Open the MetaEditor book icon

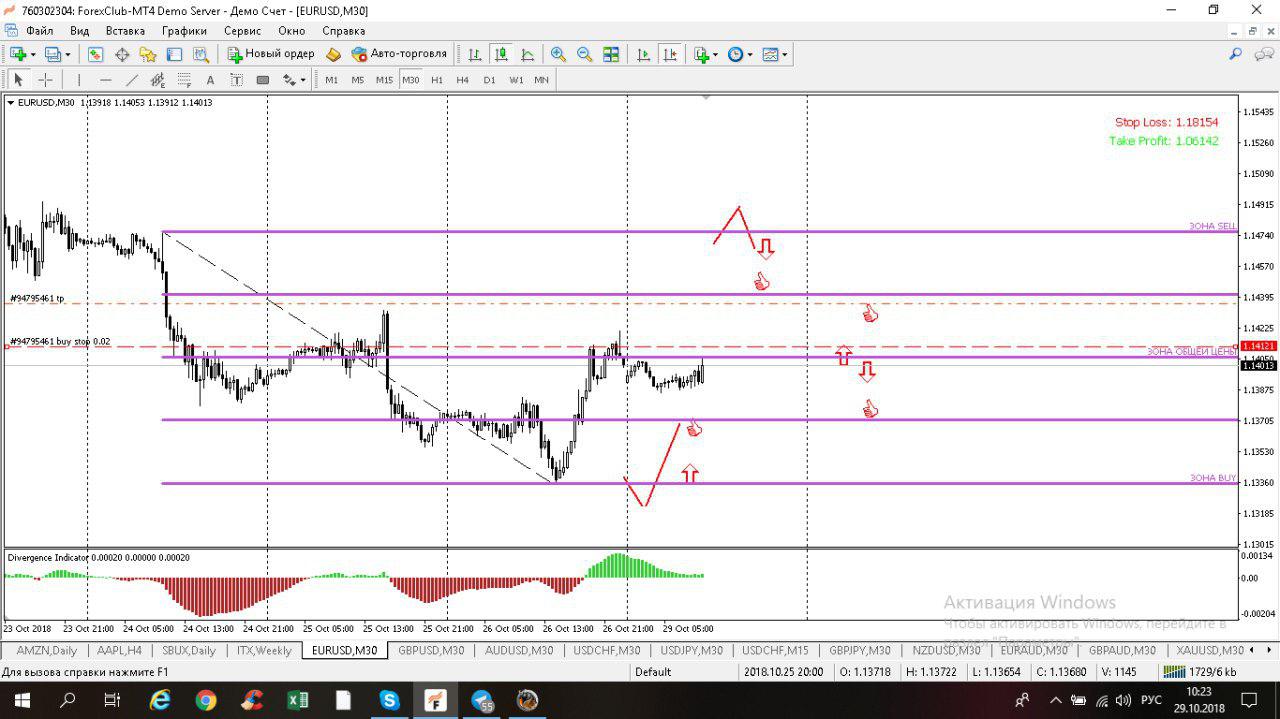(334, 54)
